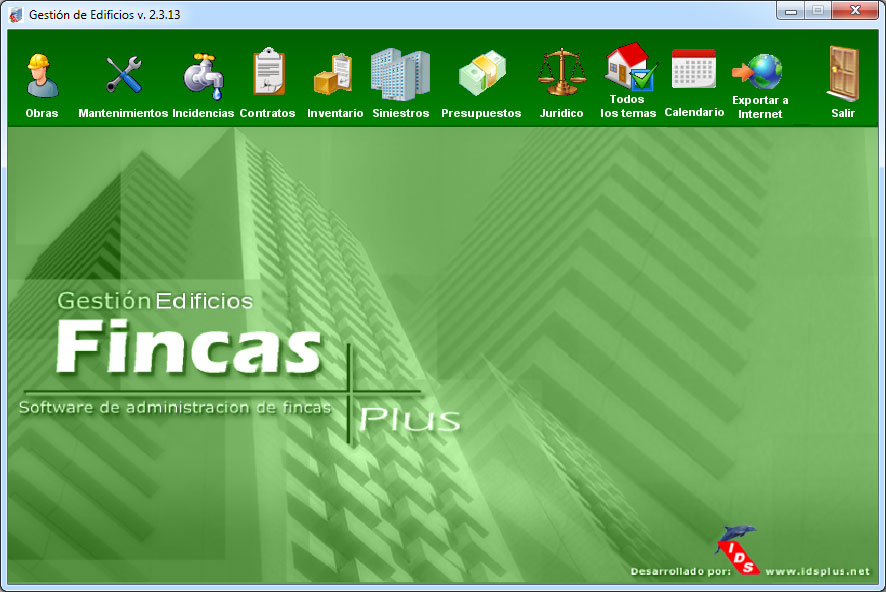The width and height of the screenshot is (886, 592).
Task: Click the IDS dolphin logo
Action: (x=737, y=550)
